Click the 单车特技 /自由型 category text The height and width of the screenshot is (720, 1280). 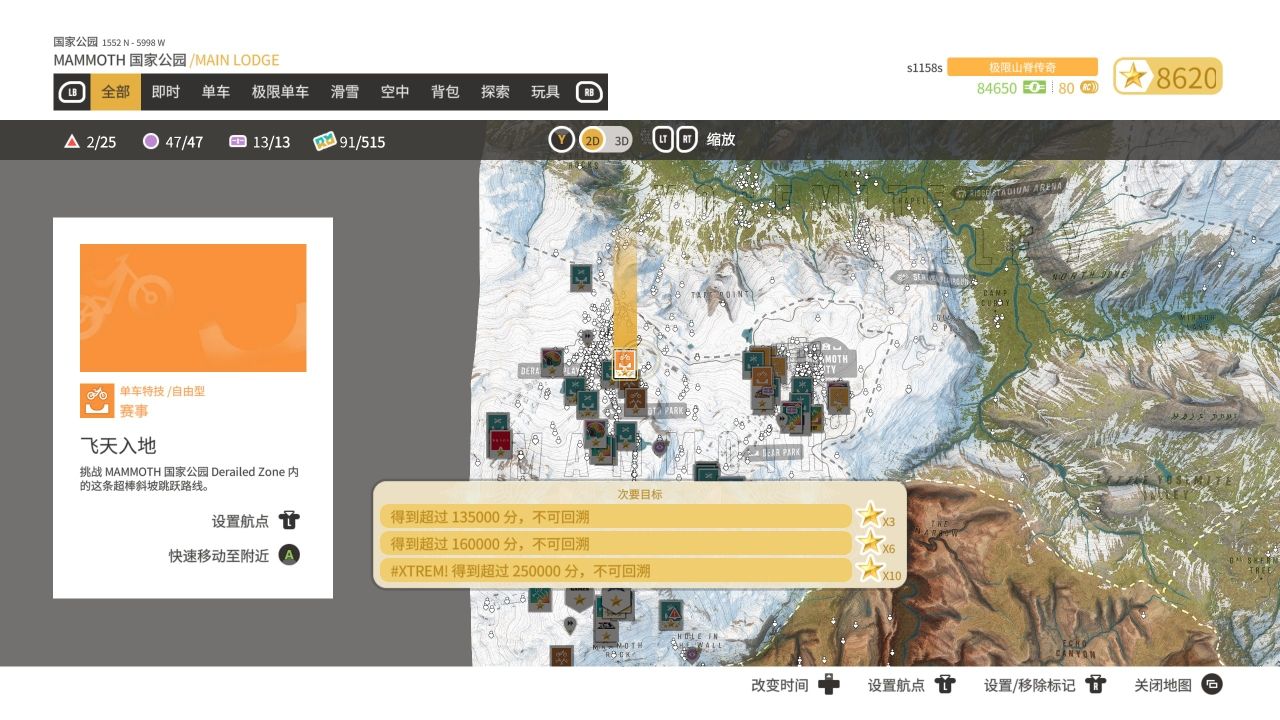162,391
